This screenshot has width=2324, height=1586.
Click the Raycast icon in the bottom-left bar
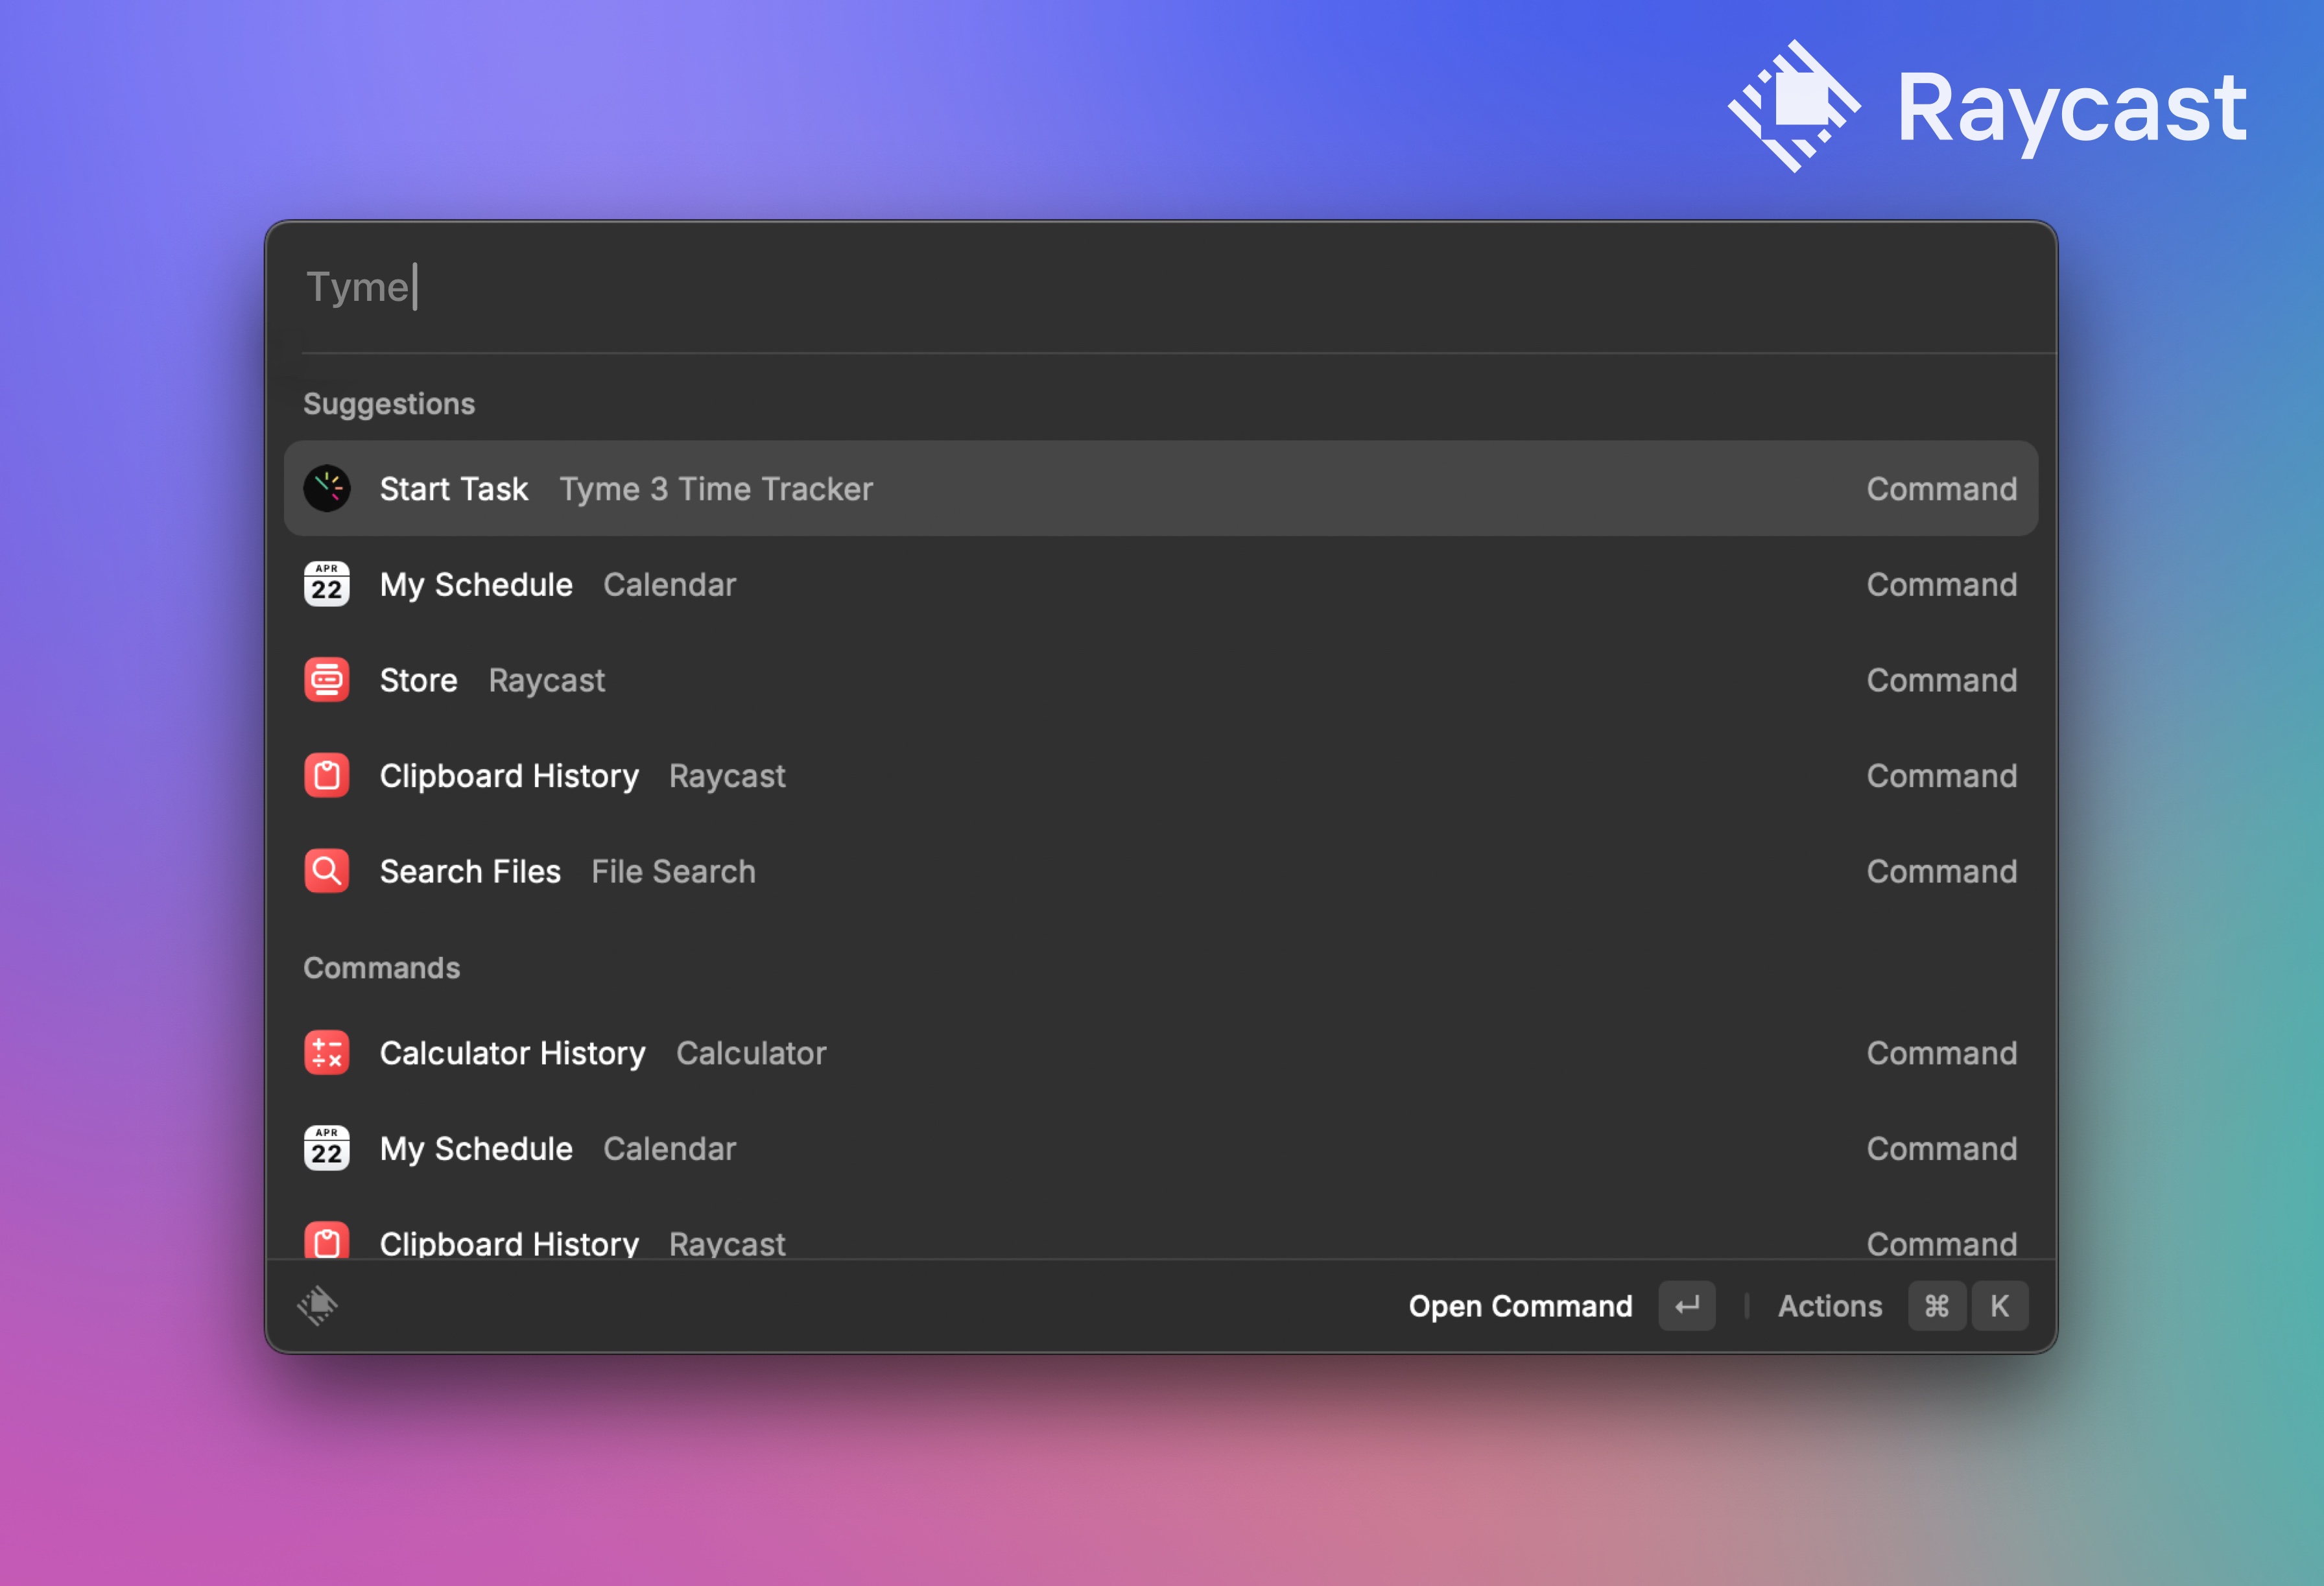[318, 1306]
